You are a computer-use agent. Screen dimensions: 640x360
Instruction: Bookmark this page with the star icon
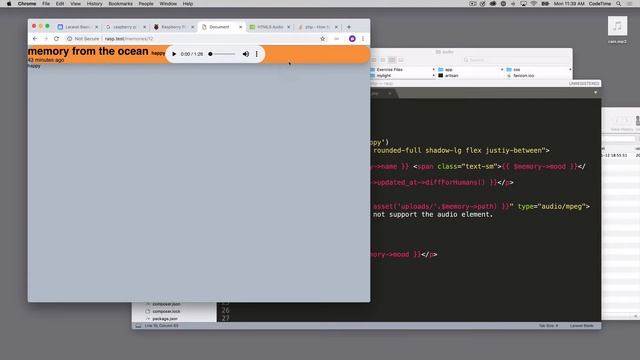click(x=322, y=39)
